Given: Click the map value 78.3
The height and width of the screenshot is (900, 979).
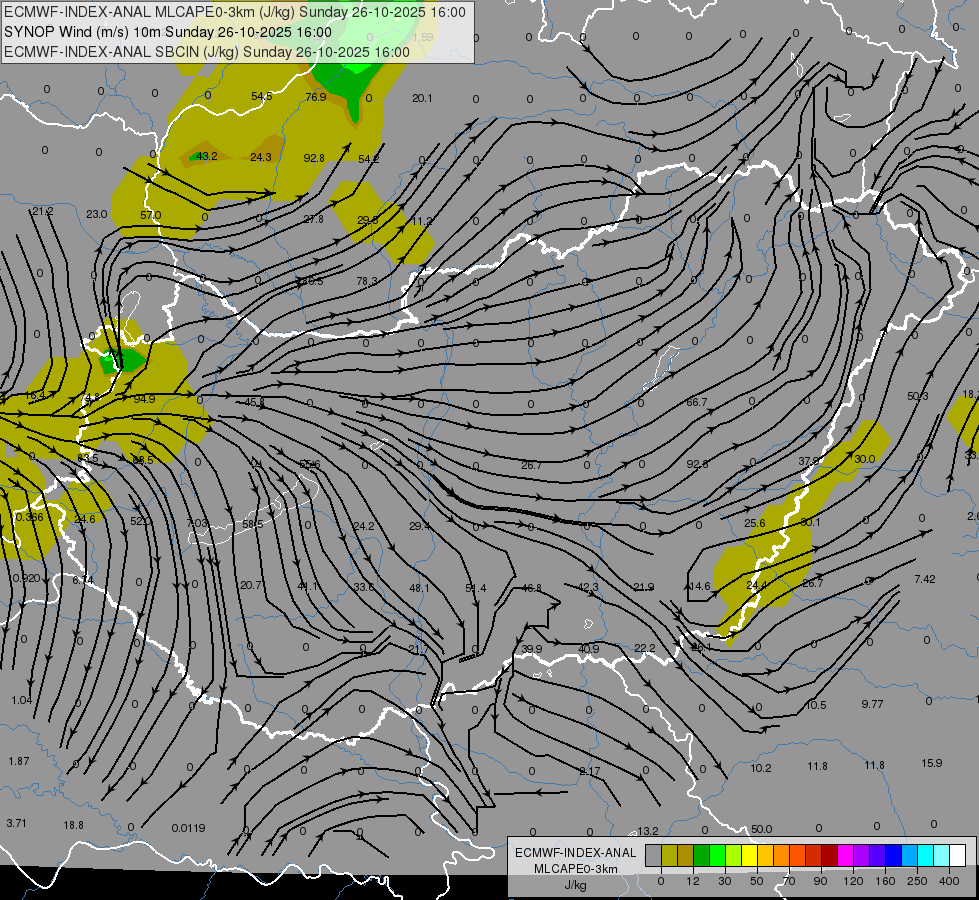Looking at the screenshot, I should point(367,282).
